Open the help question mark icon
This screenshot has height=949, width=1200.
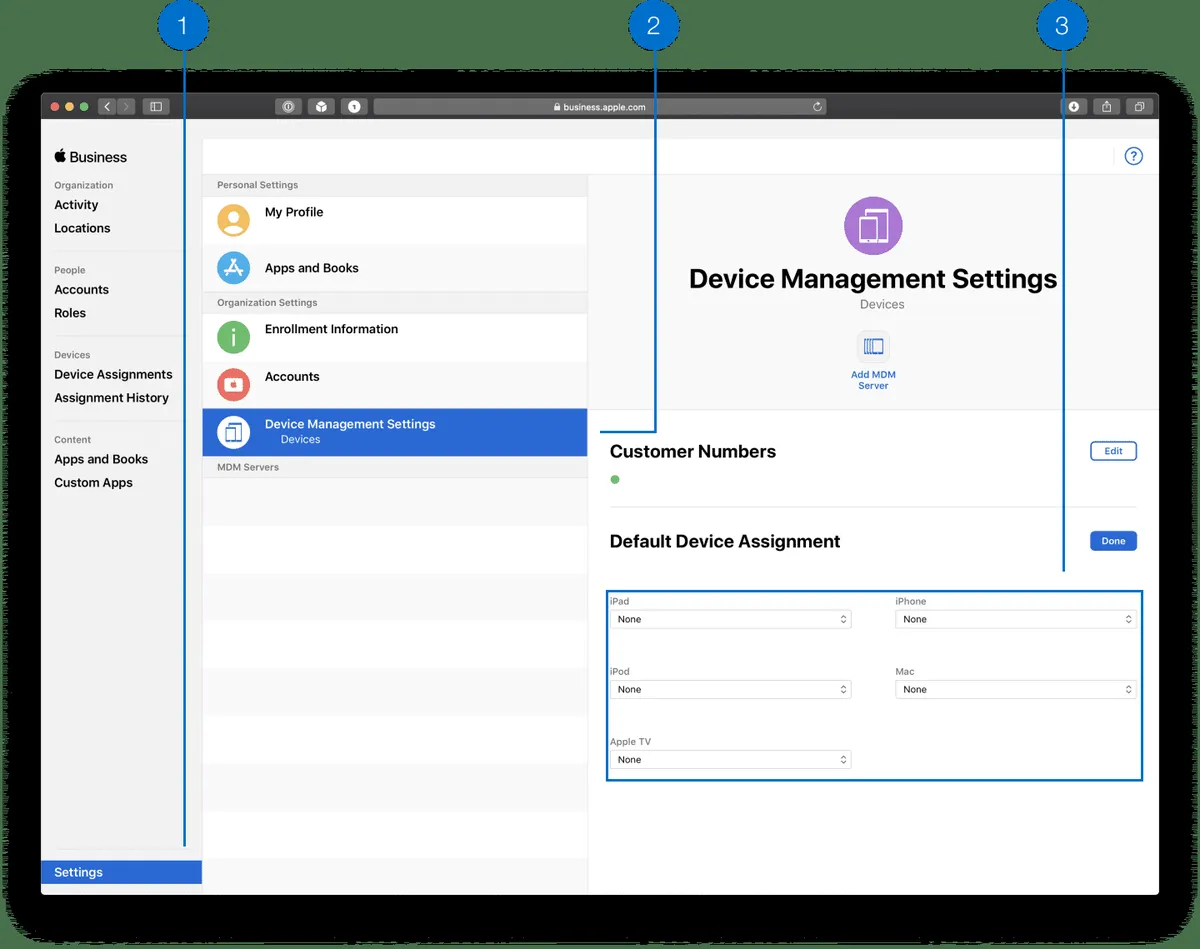pyautogui.click(x=1133, y=156)
